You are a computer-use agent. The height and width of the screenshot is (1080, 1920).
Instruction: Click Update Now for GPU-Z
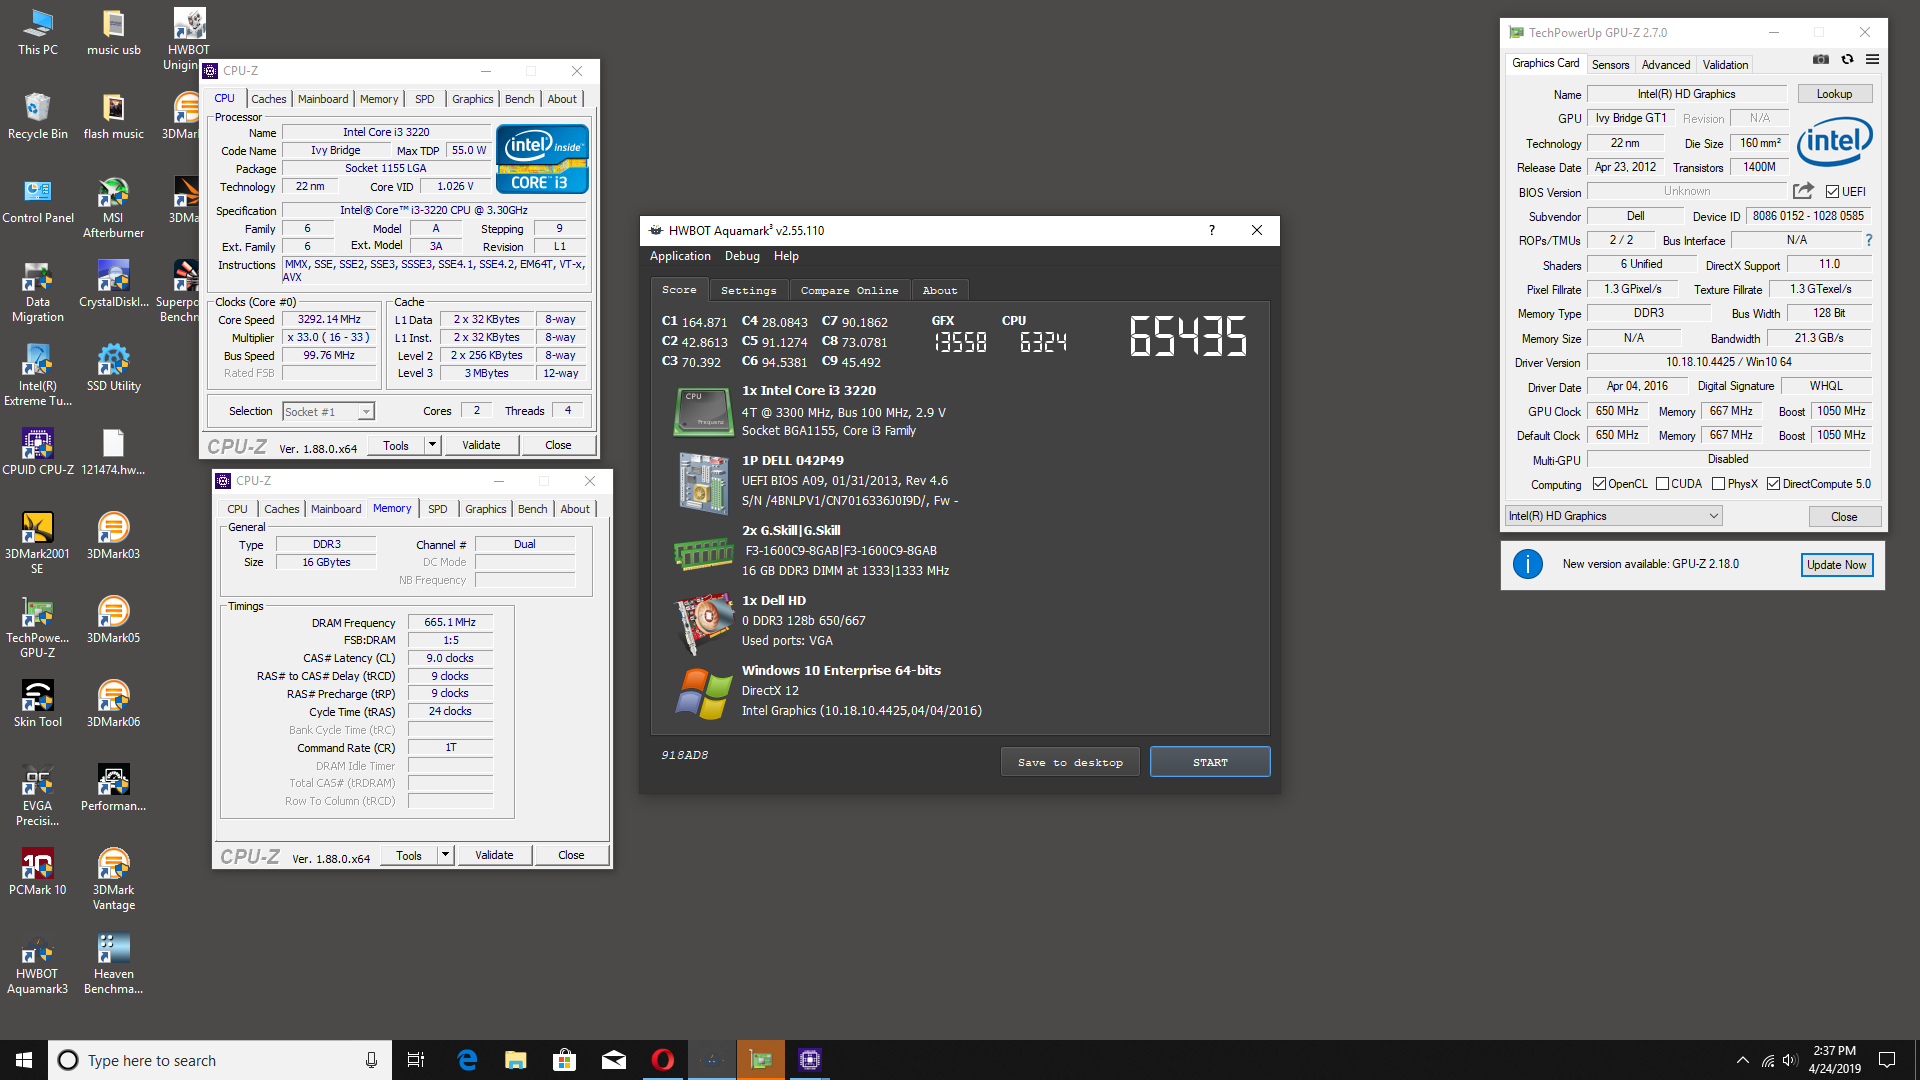1836,565
